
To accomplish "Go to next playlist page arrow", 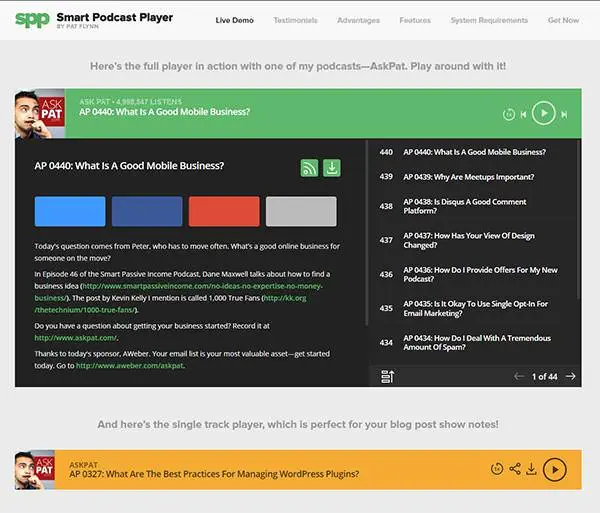I will pos(571,376).
